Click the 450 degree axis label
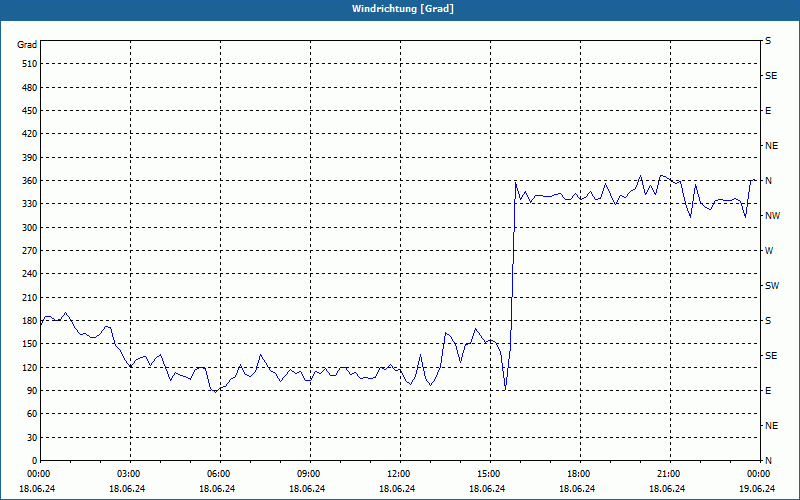This screenshot has height=500, width=800. click(x=30, y=111)
